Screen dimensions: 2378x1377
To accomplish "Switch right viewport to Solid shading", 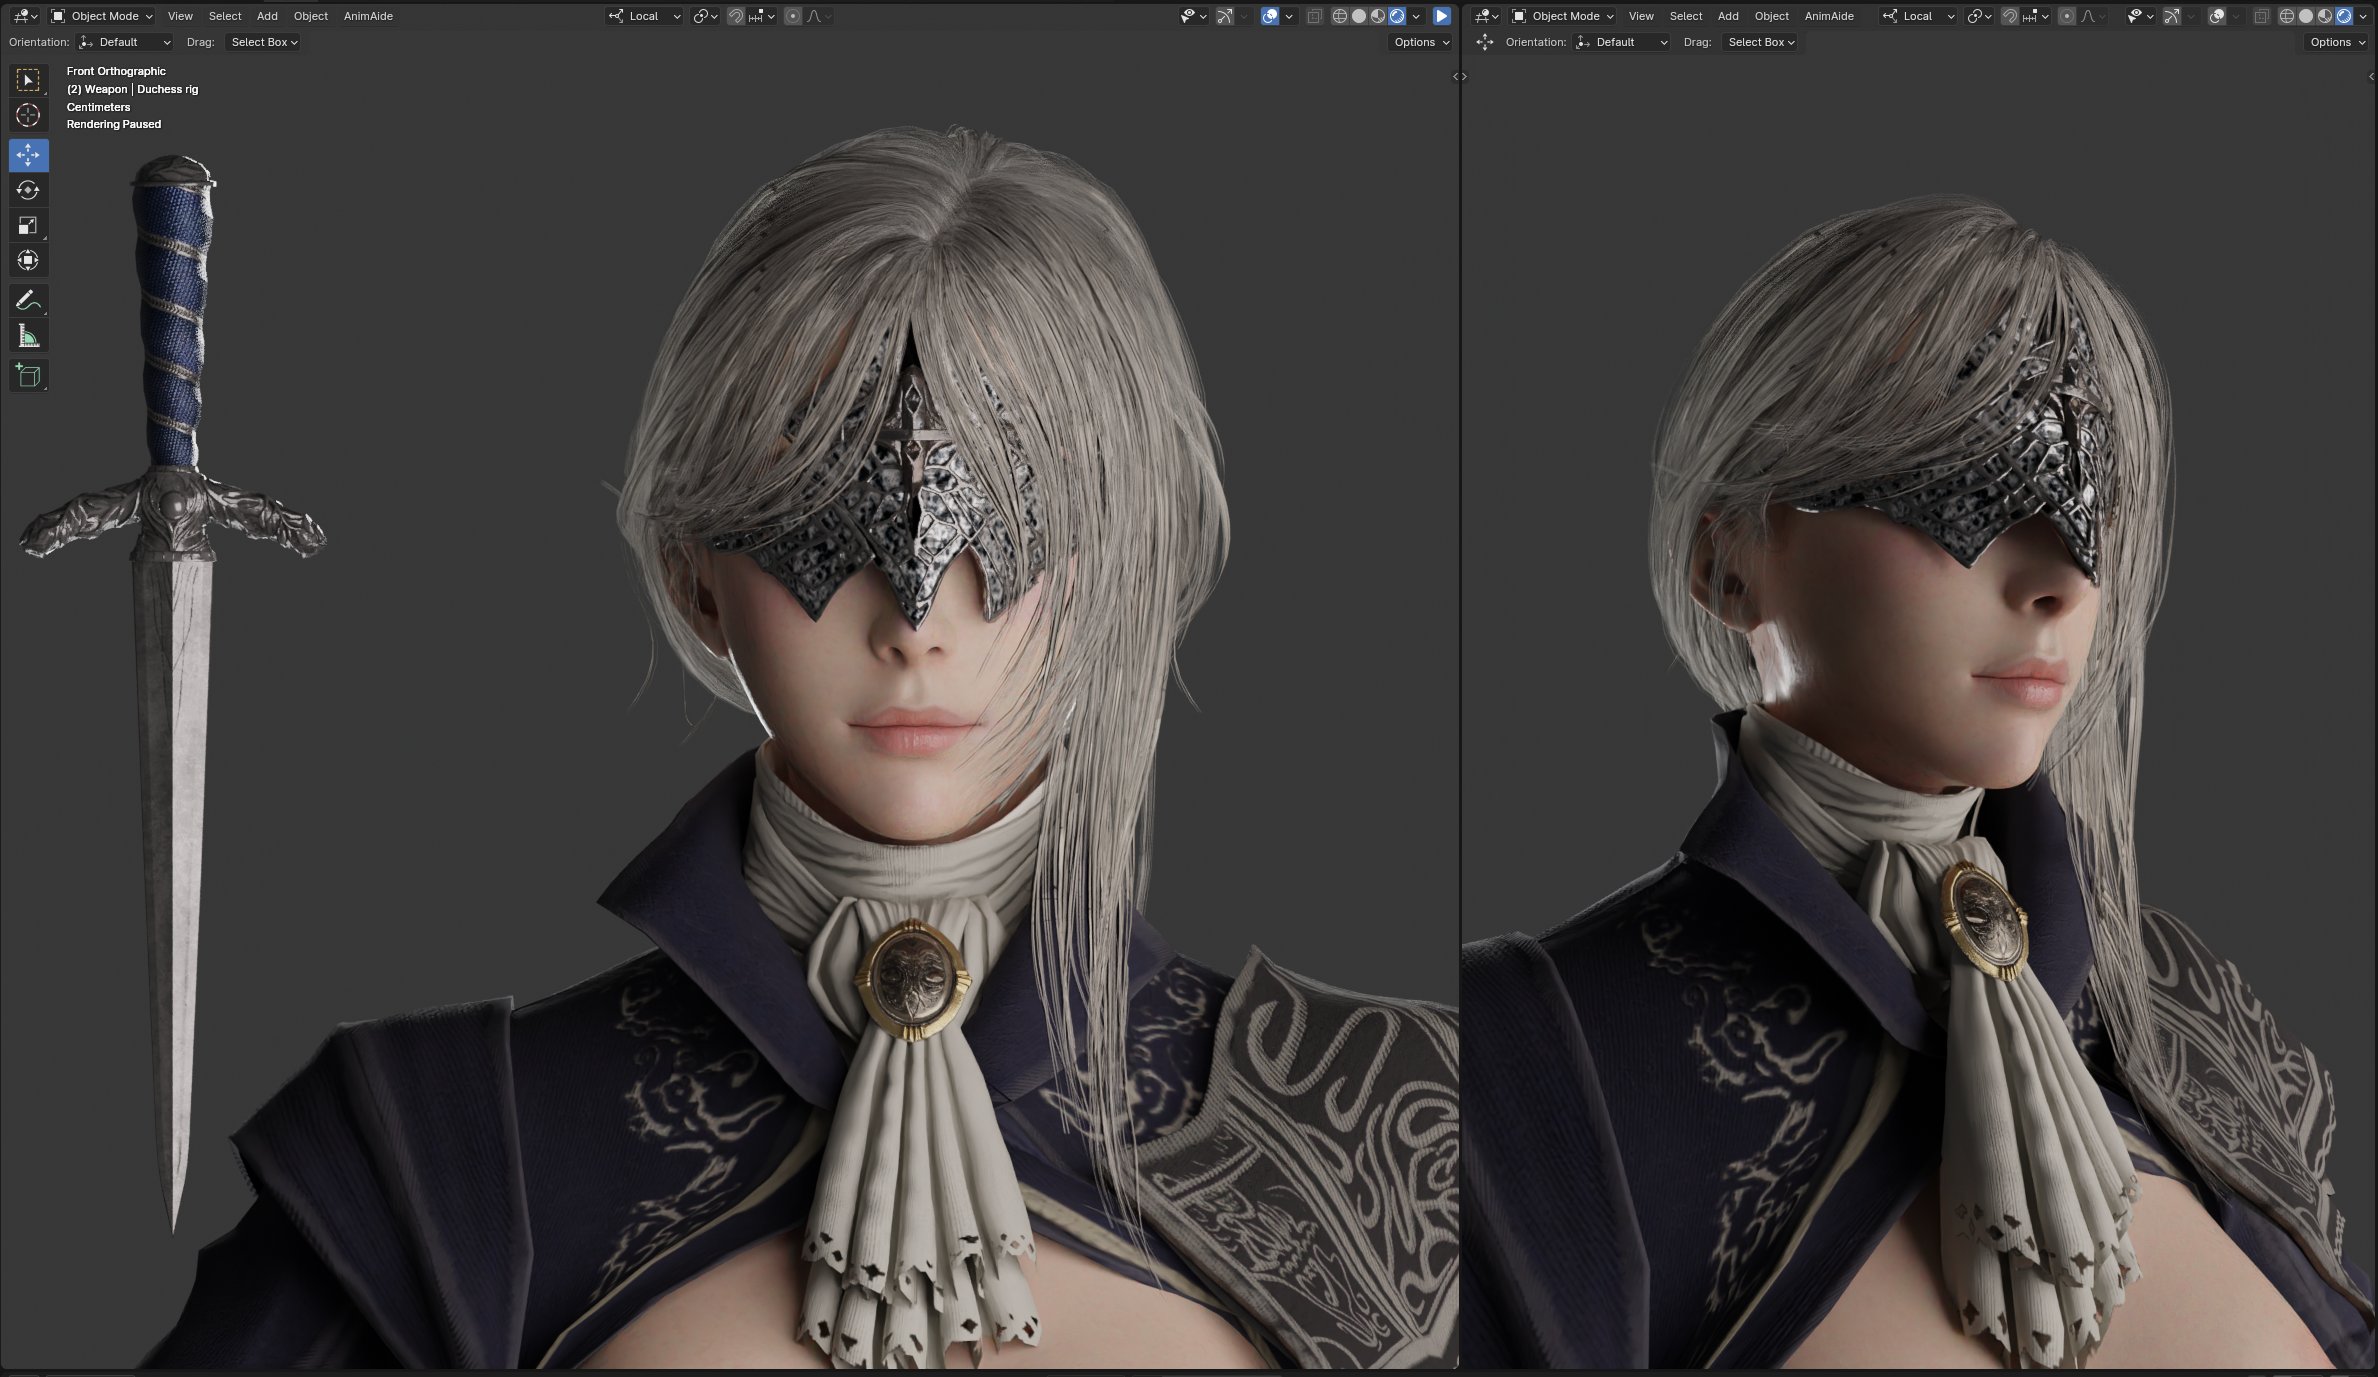I will [2306, 16].
